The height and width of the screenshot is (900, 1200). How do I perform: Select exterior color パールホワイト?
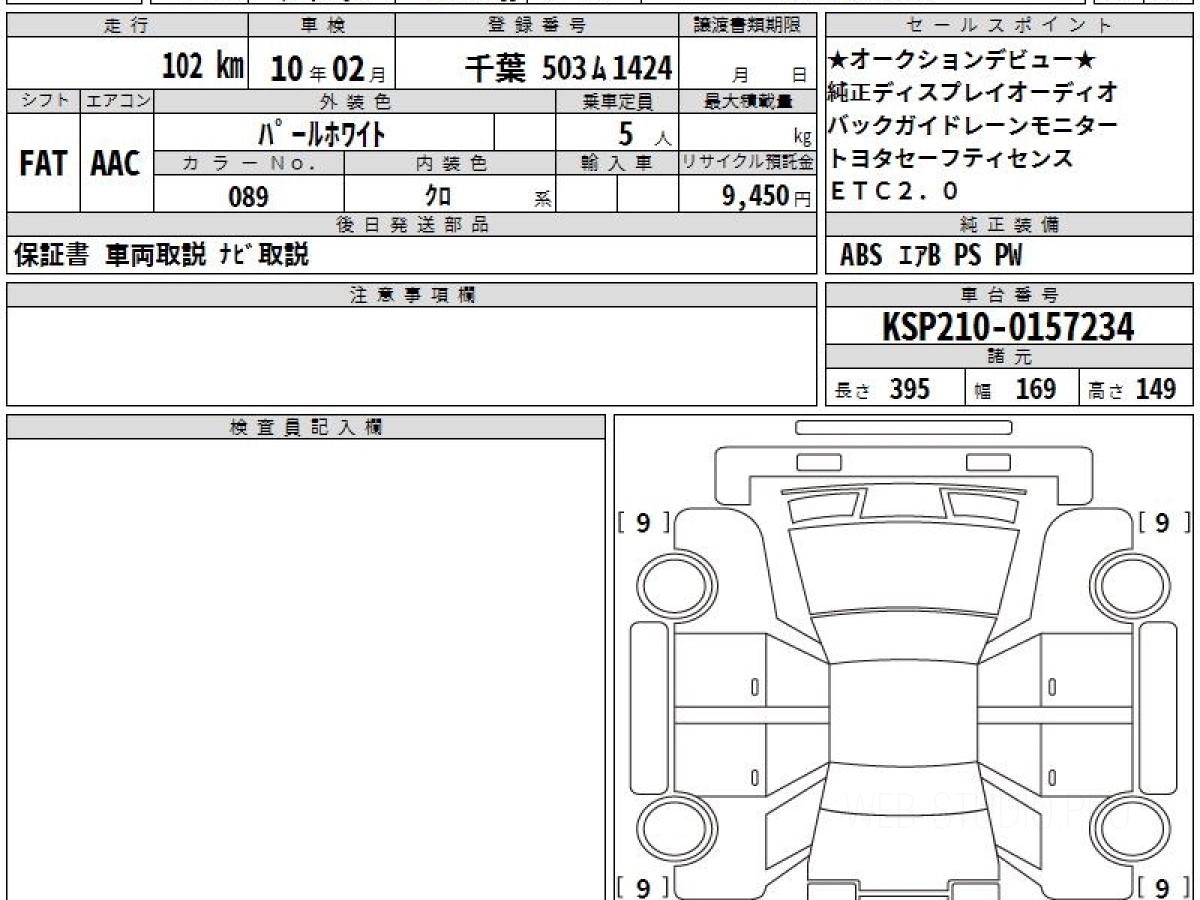point(322,132)
